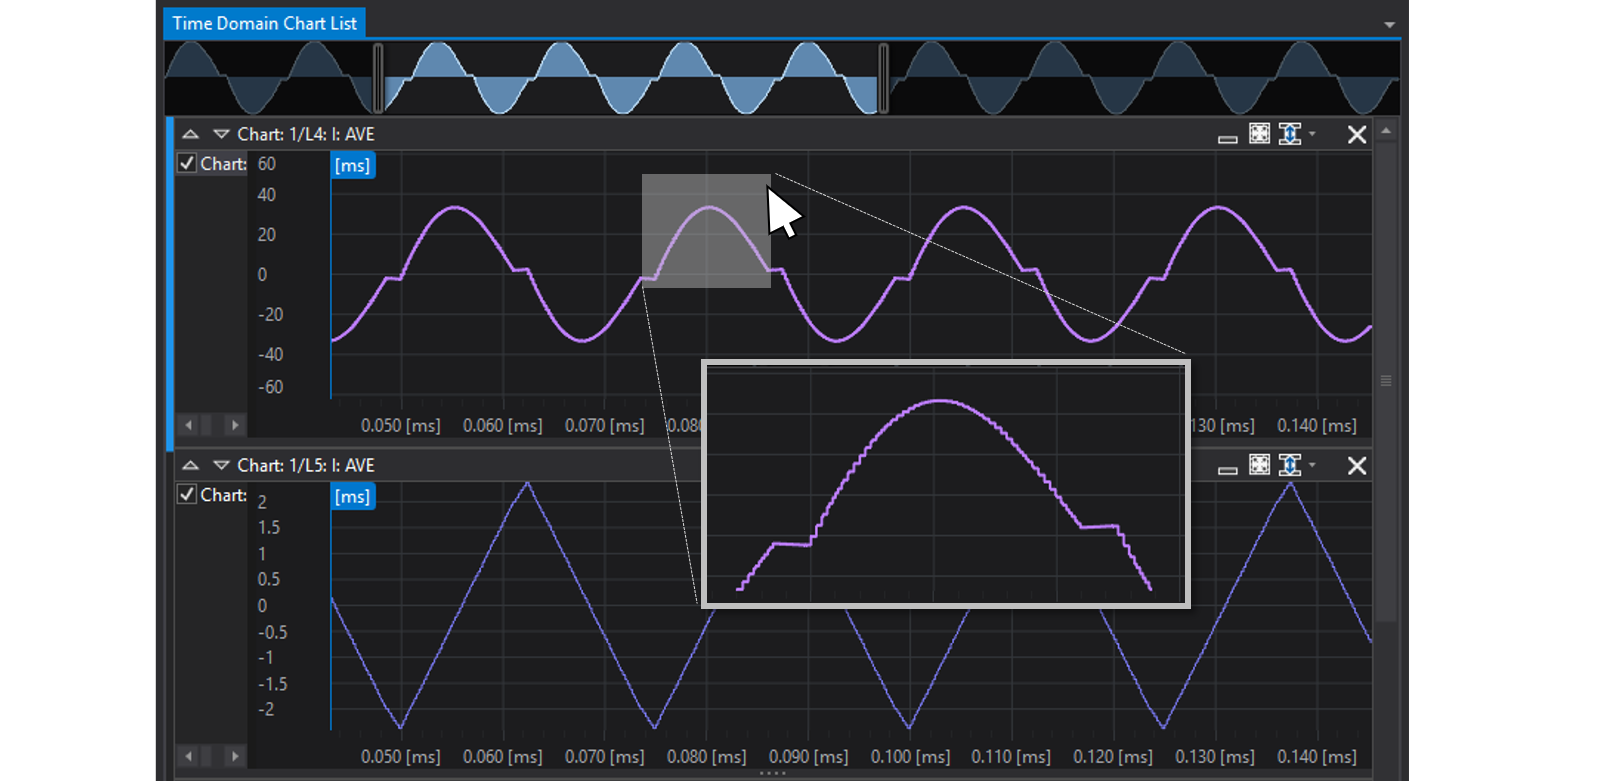The width and height of the screenshot is (1604, 781).
Task: Move the 1/L4 chart up
Action: 190,134
